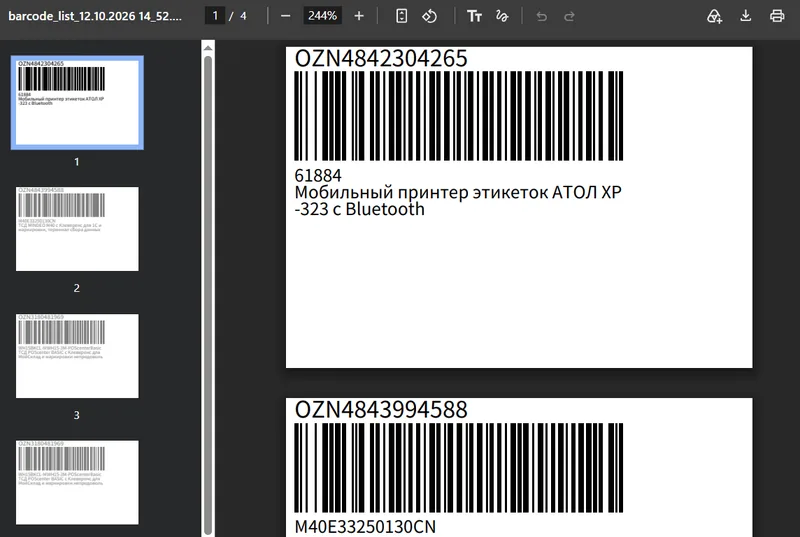The height and width of the screenshot is (537, 800).
Task: Select the draw annotation tool
Action: click(x=502, y=16)
